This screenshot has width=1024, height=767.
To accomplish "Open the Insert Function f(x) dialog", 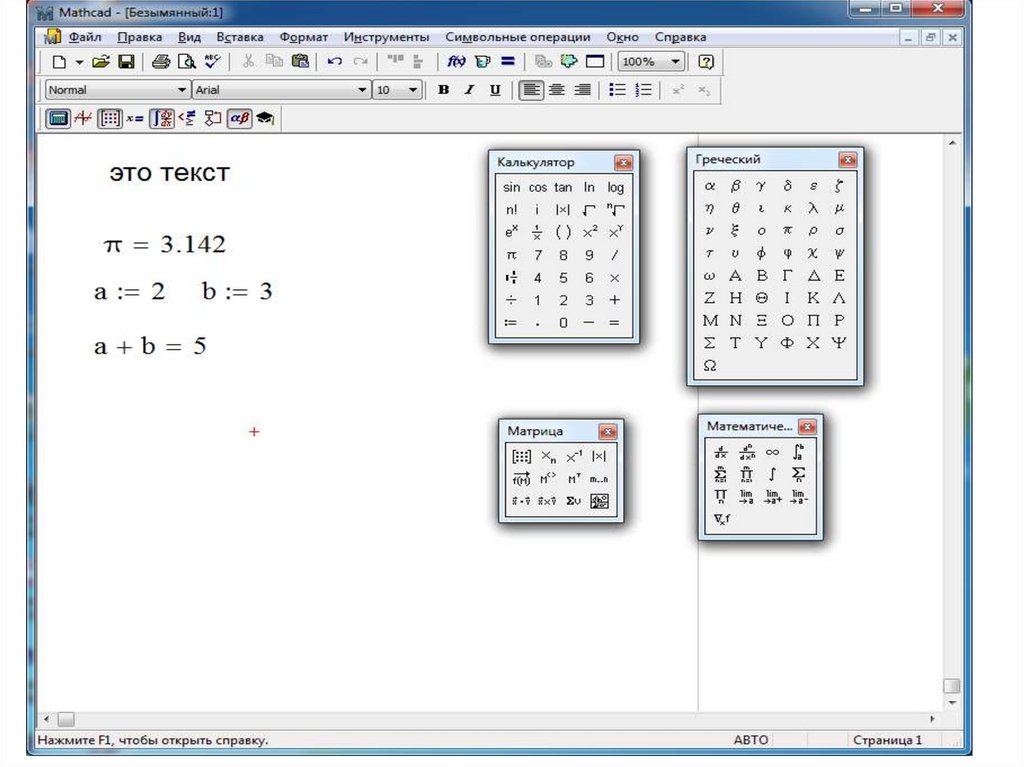I will [x=456, y=62].
